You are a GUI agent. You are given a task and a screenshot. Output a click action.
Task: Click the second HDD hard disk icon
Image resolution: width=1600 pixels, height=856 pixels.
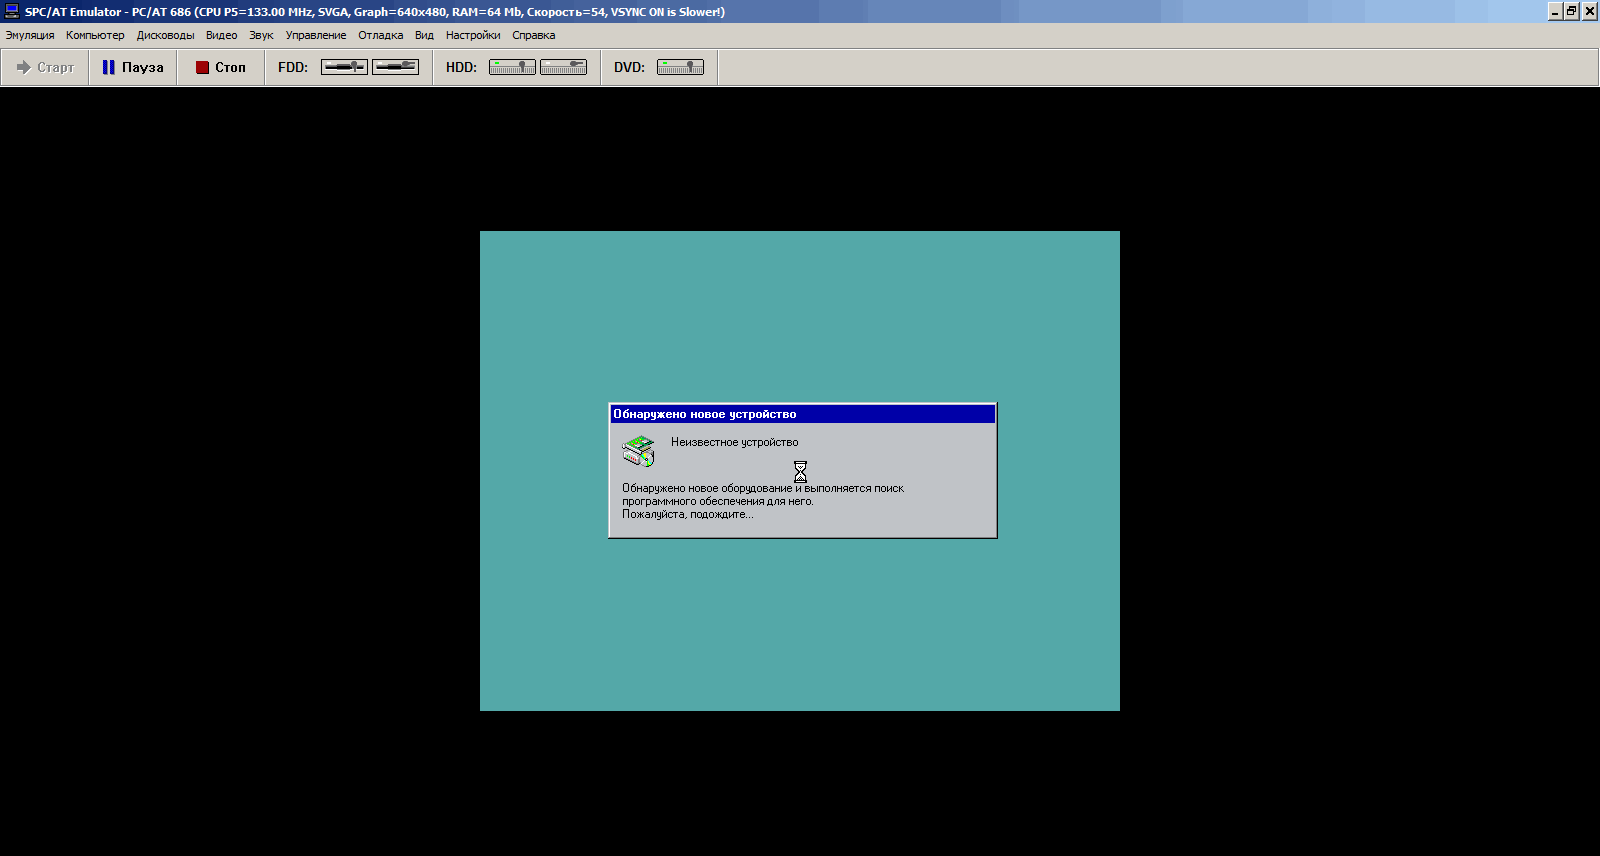click(563, 67)
